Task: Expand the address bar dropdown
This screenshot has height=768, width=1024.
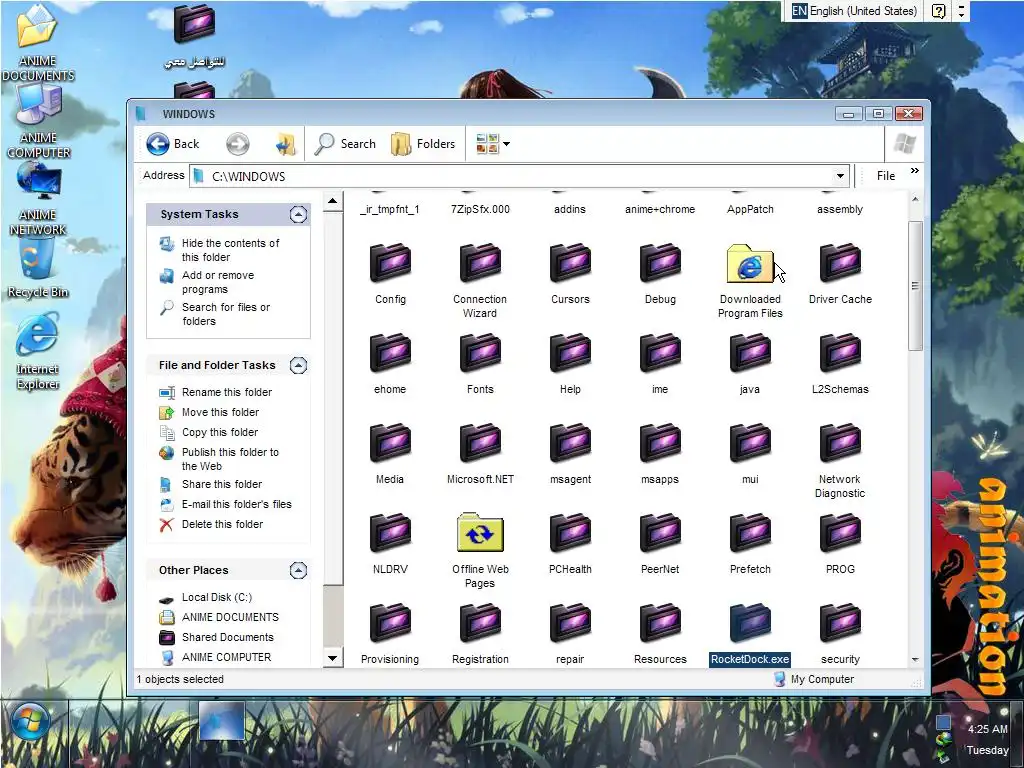Action: pos(840,176)
